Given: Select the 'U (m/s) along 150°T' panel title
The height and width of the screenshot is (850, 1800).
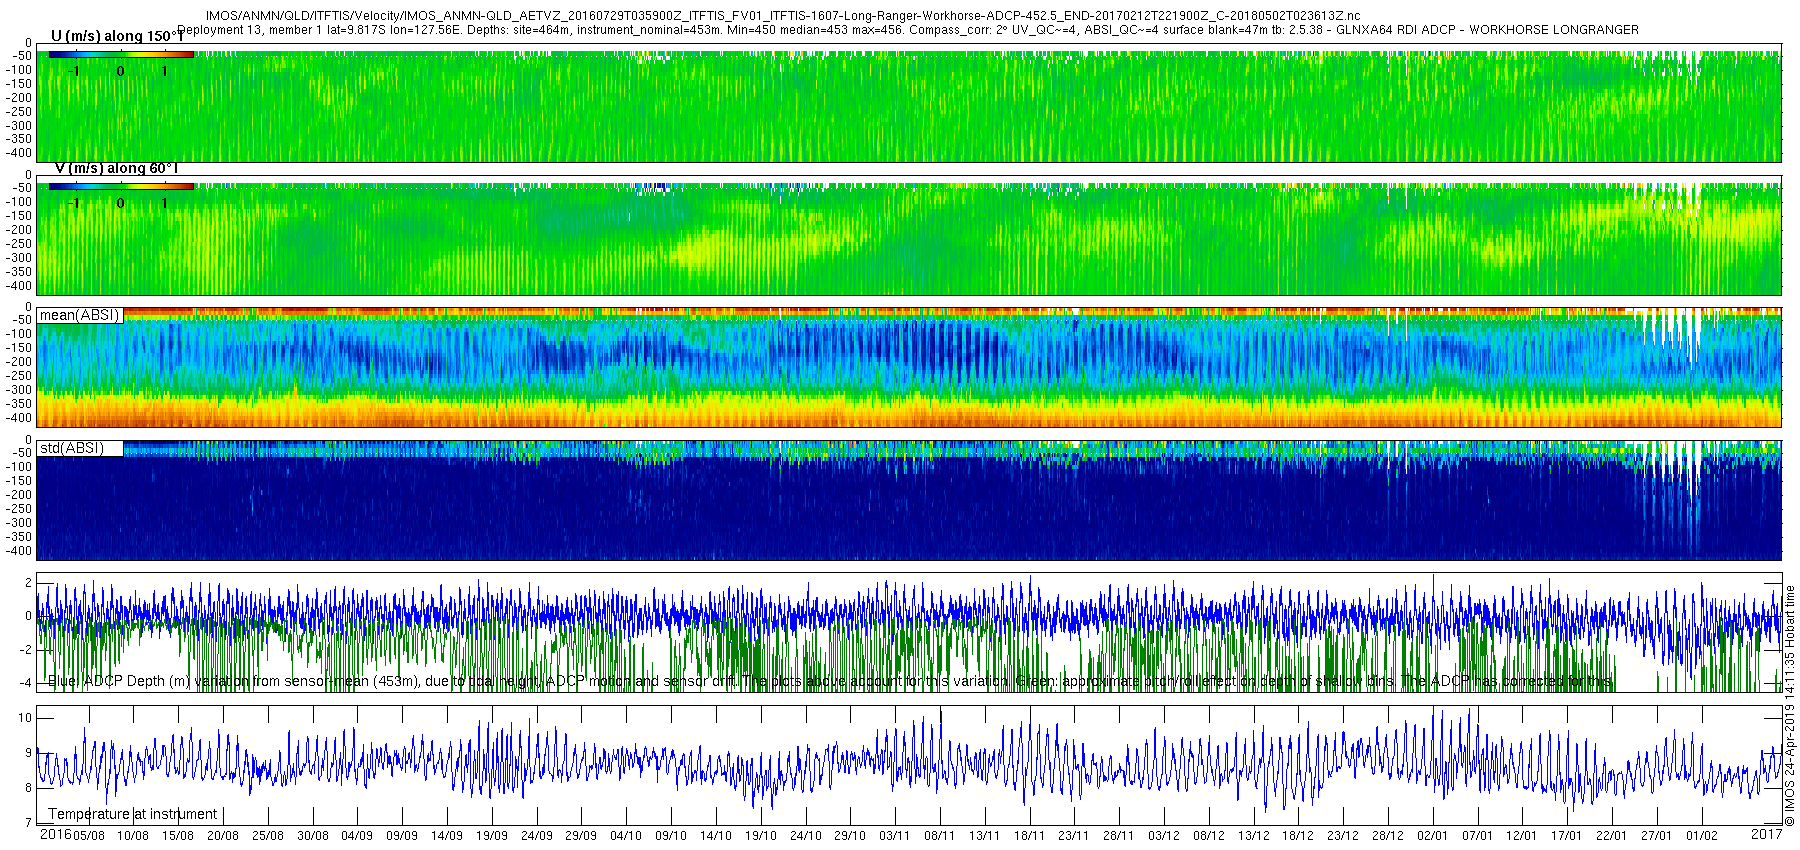Looking at the screenshot, I should (x=117, y=36).
